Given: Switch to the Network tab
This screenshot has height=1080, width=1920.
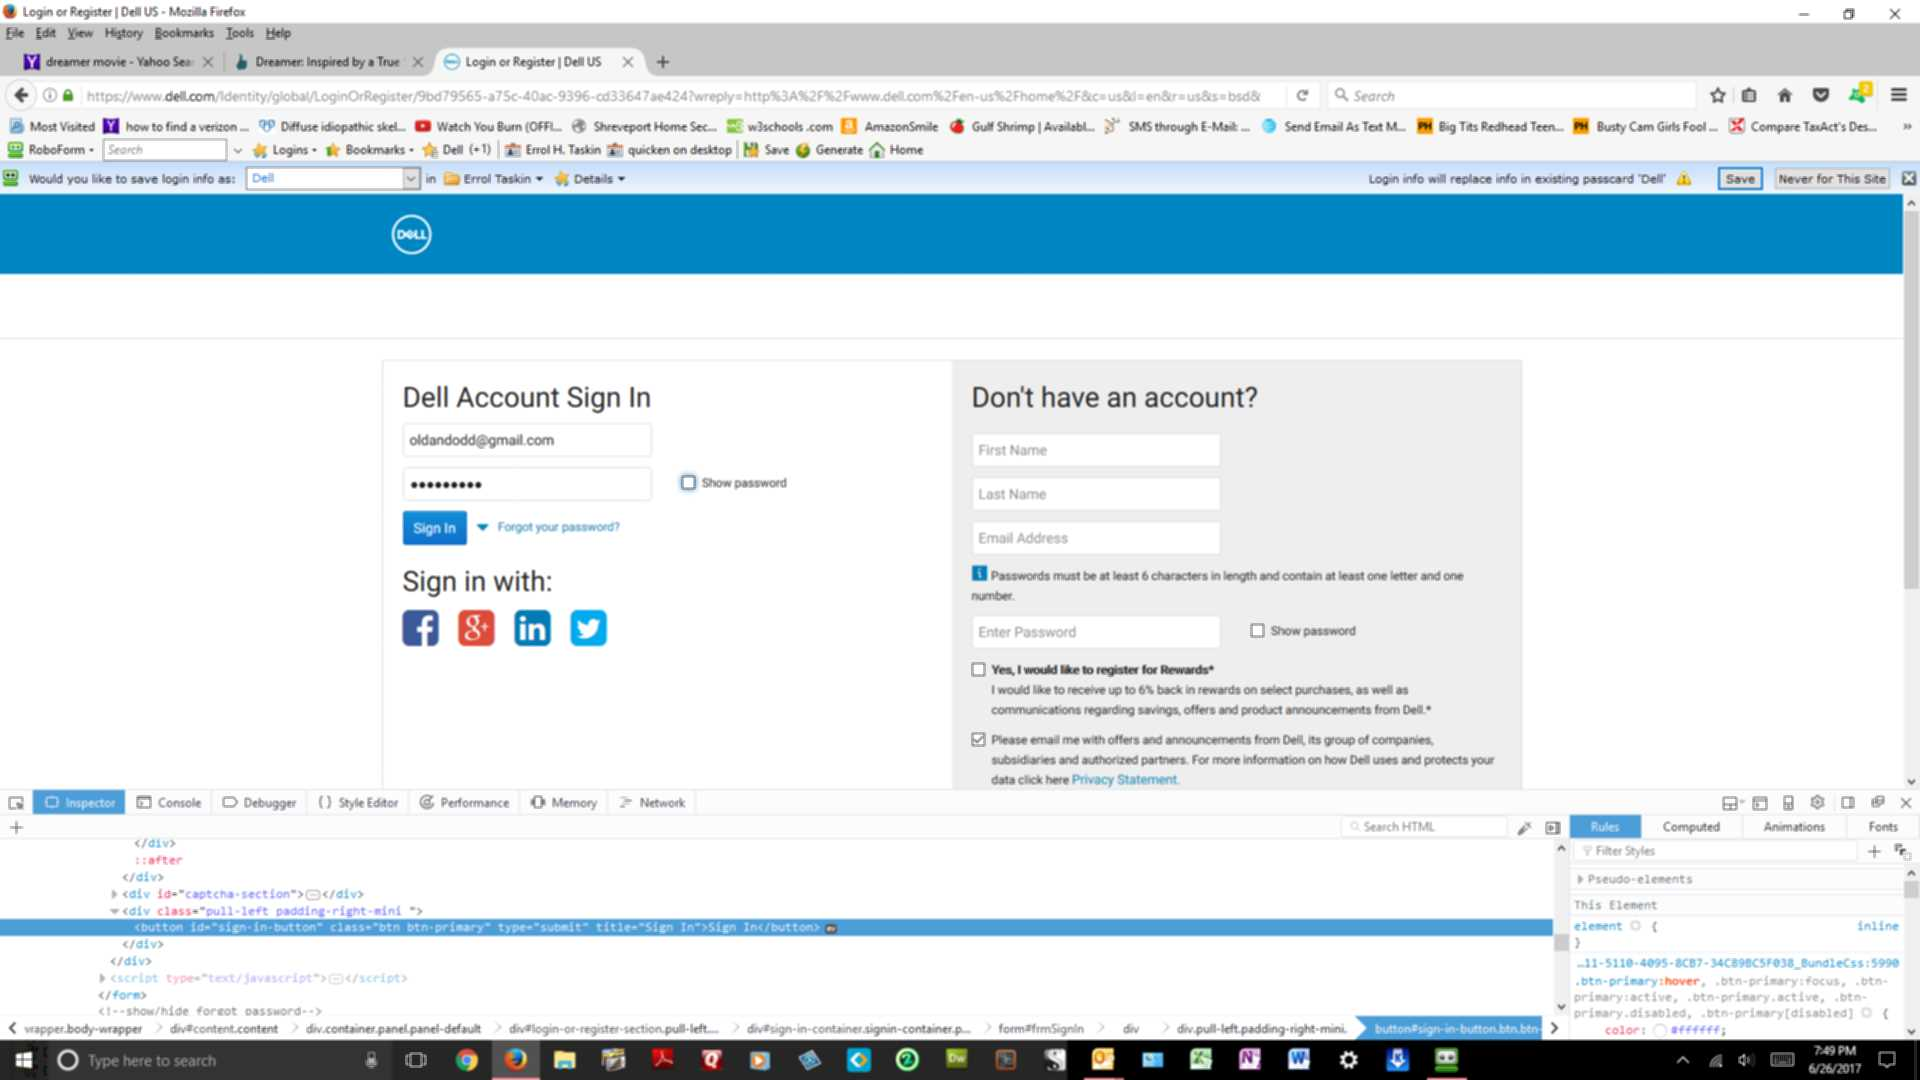Looking at the screenshot, I should (x=652, y=802).
